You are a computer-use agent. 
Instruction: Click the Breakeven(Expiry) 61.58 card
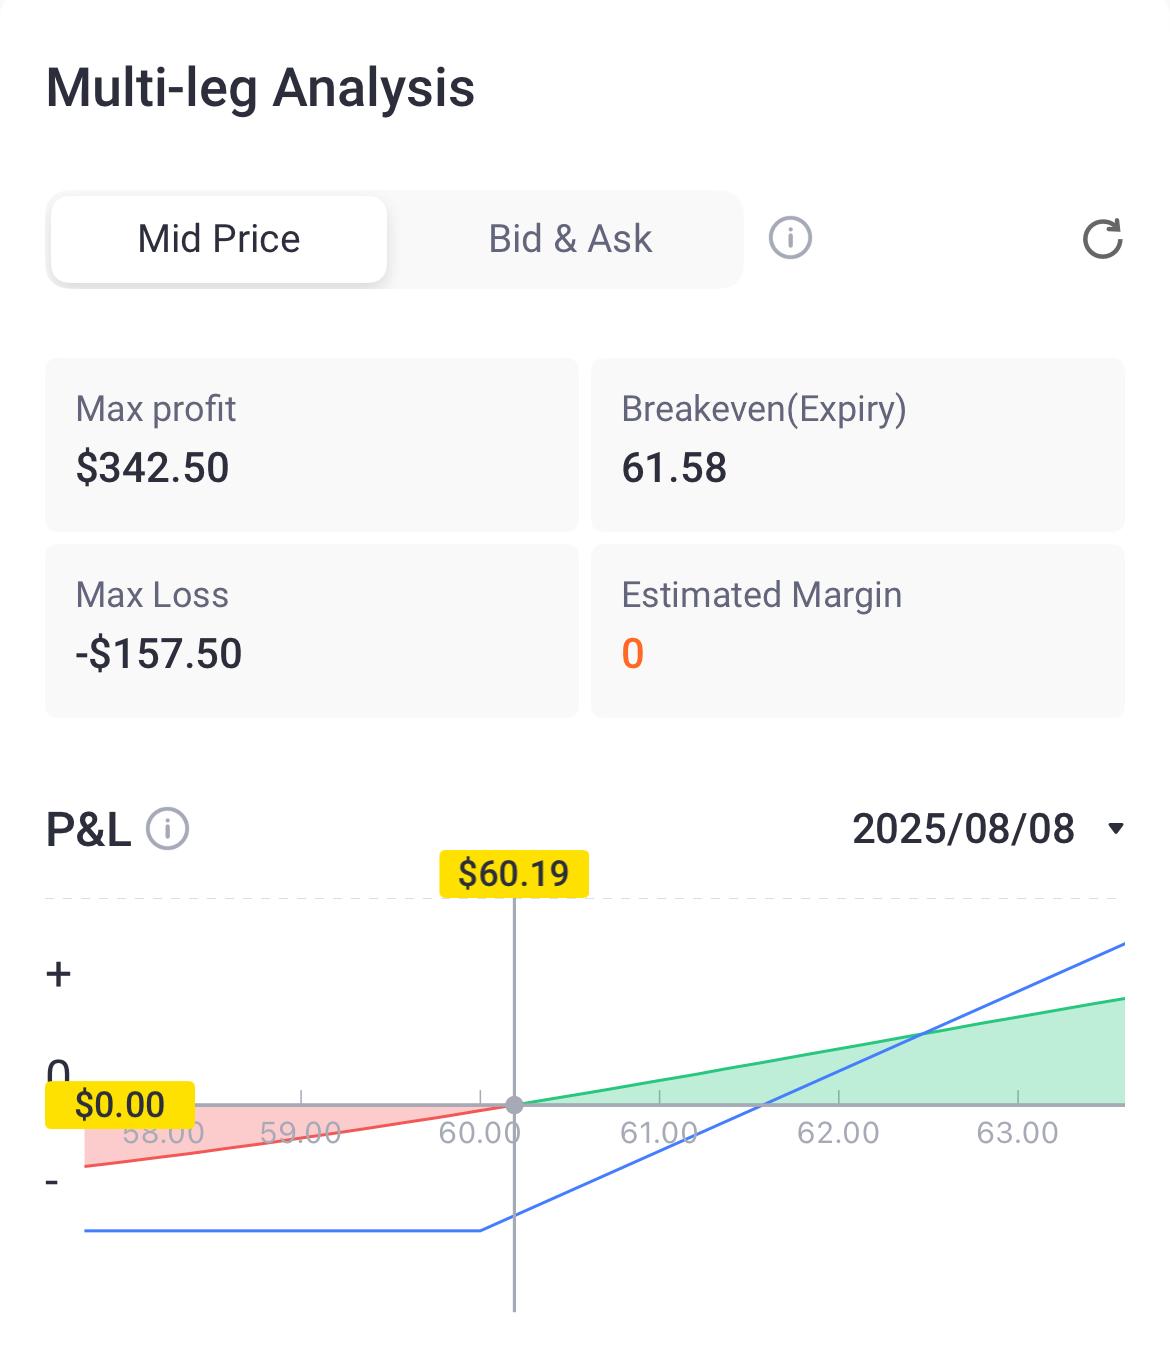pyautogui.click(x=858, y=444)
